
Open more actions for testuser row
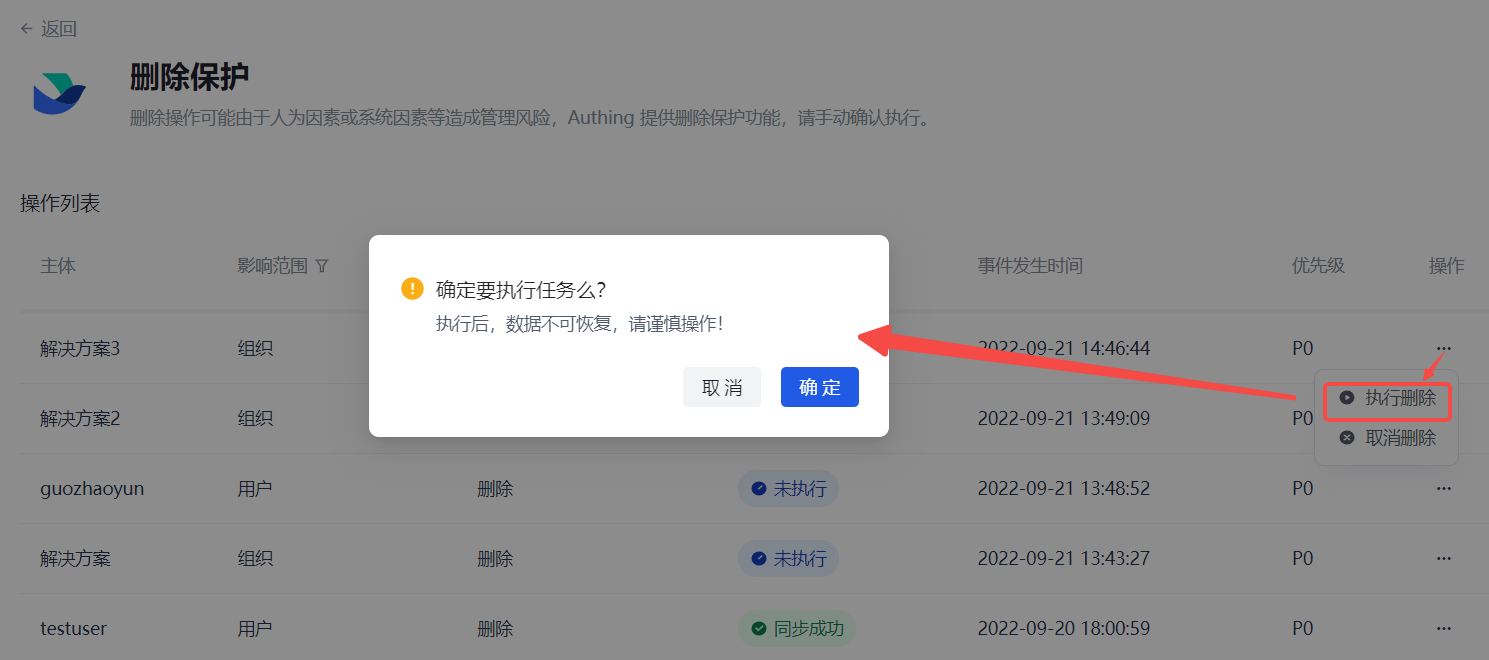click(x=1443, y=628)
